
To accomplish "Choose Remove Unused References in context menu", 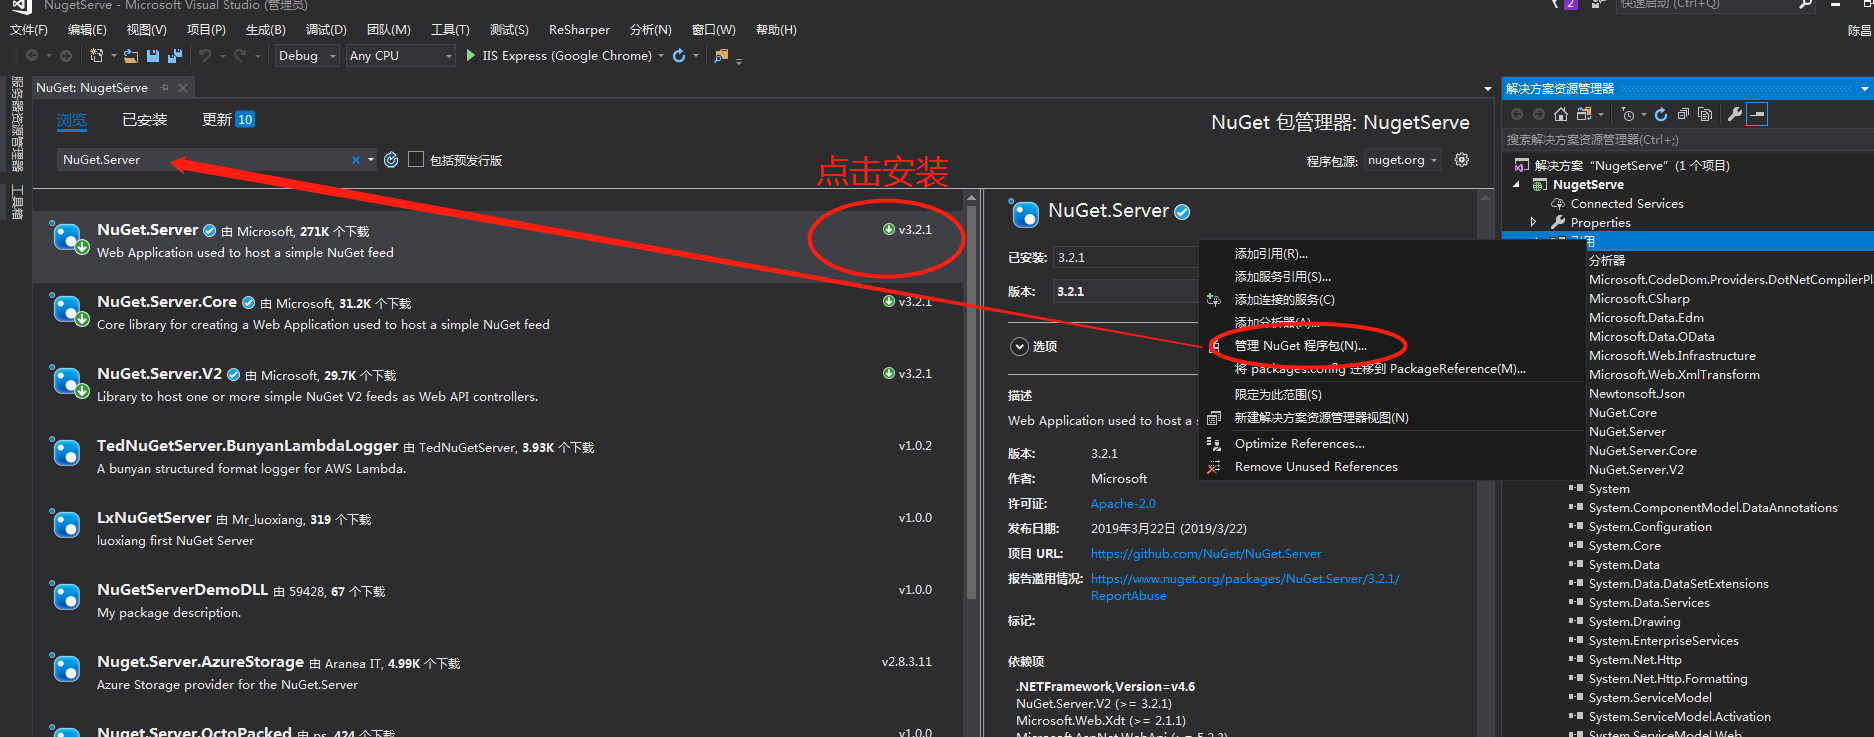I will point(1316,467).
